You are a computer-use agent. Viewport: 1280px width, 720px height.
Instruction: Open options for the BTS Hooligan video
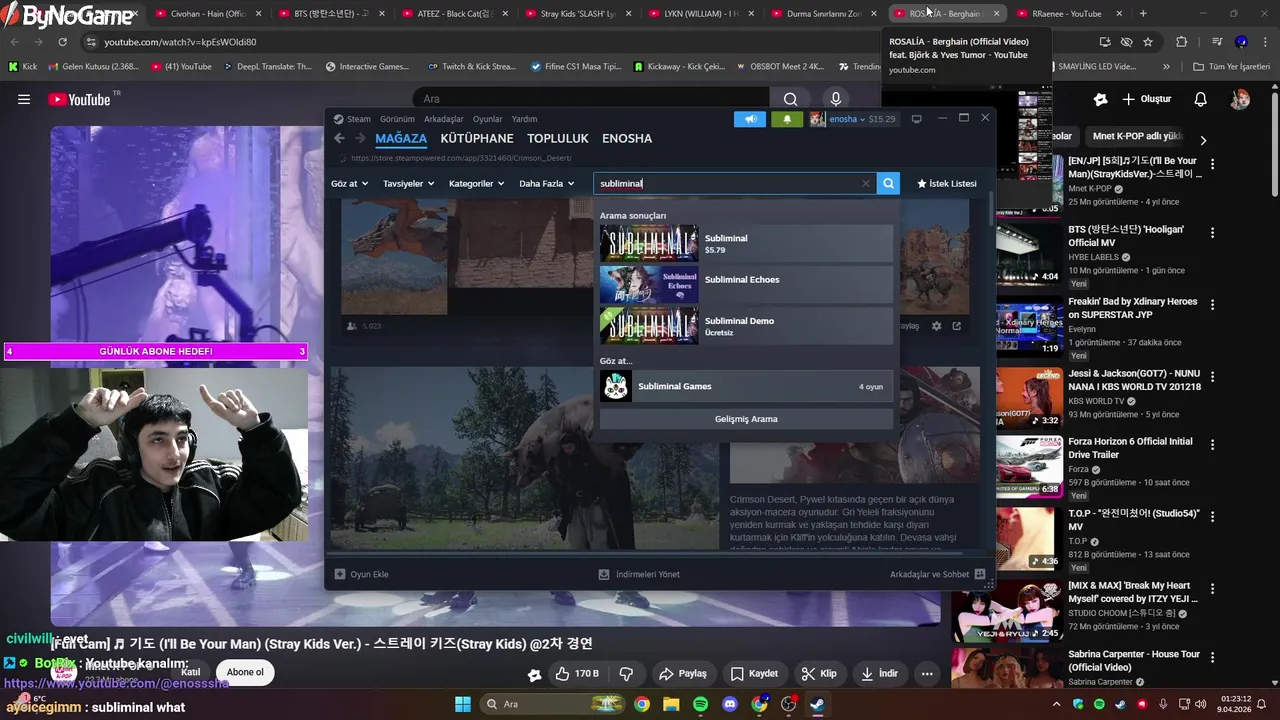point(1212,233)
